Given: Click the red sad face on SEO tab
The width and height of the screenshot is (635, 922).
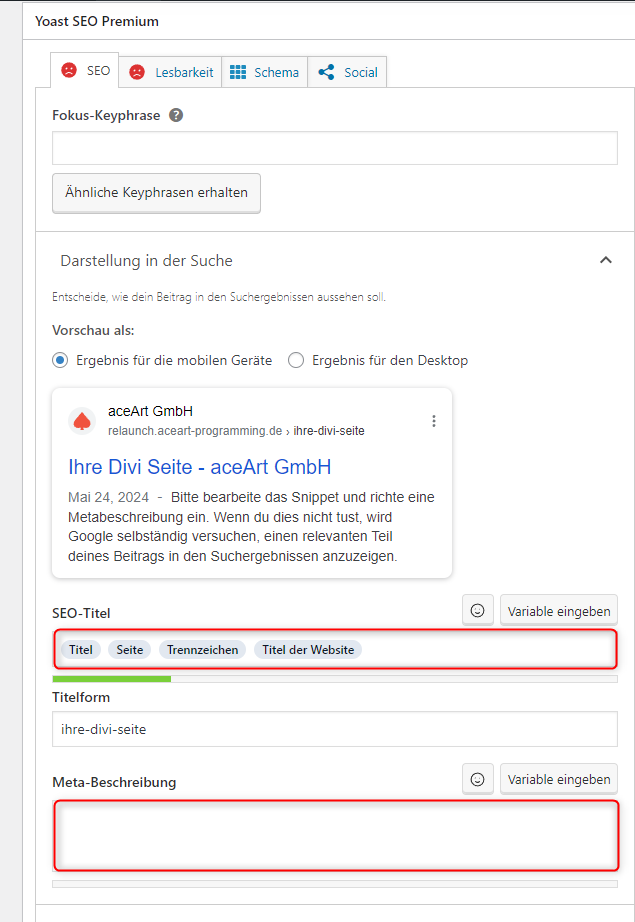Looking at the screenshot, I should pos(68,71).
